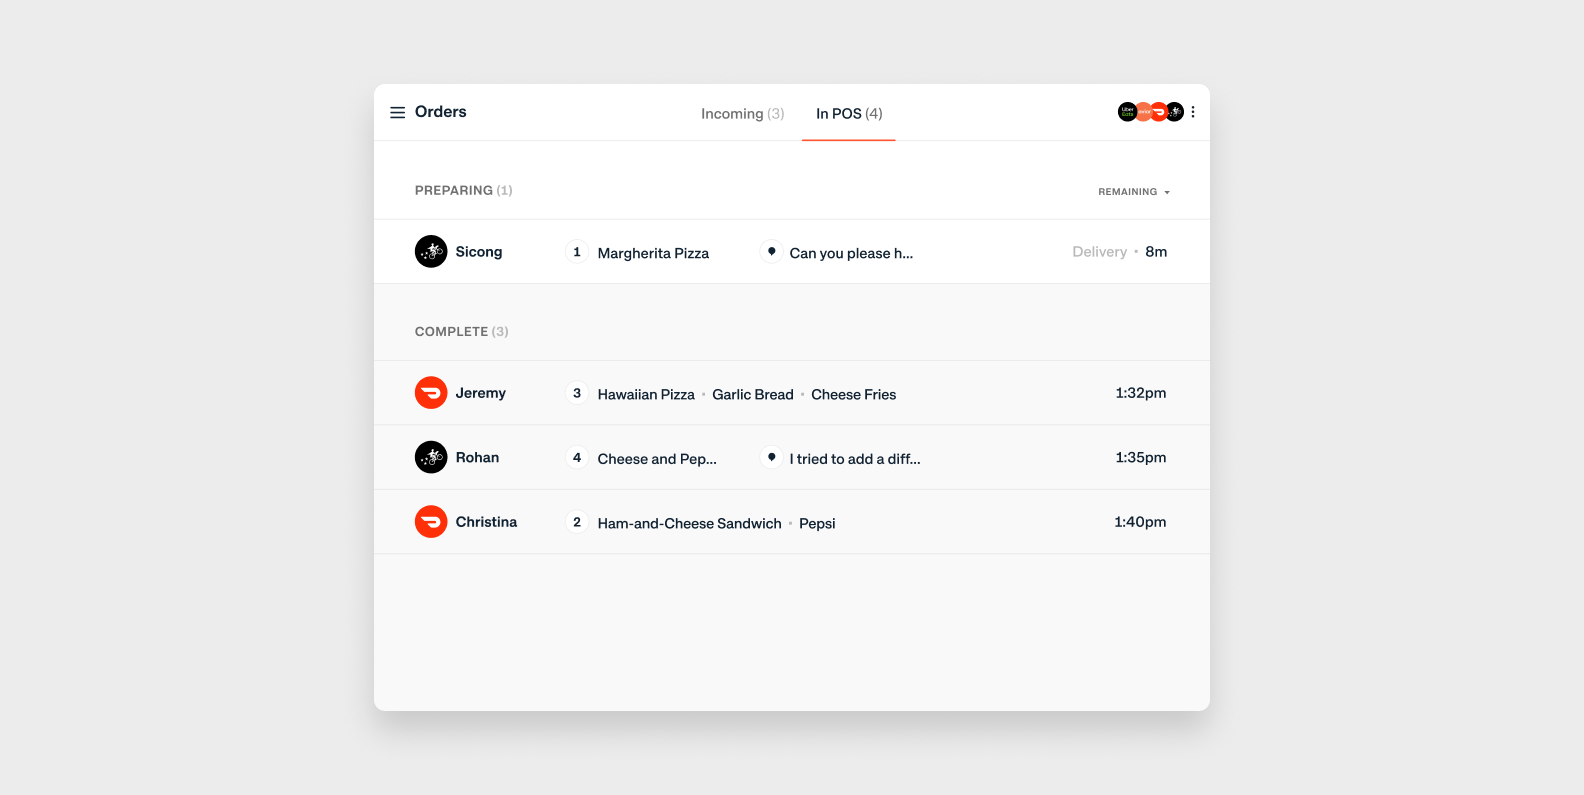
Task: Click the item count badge 4 on Rohan's order
Action: [x=577, y=458]
